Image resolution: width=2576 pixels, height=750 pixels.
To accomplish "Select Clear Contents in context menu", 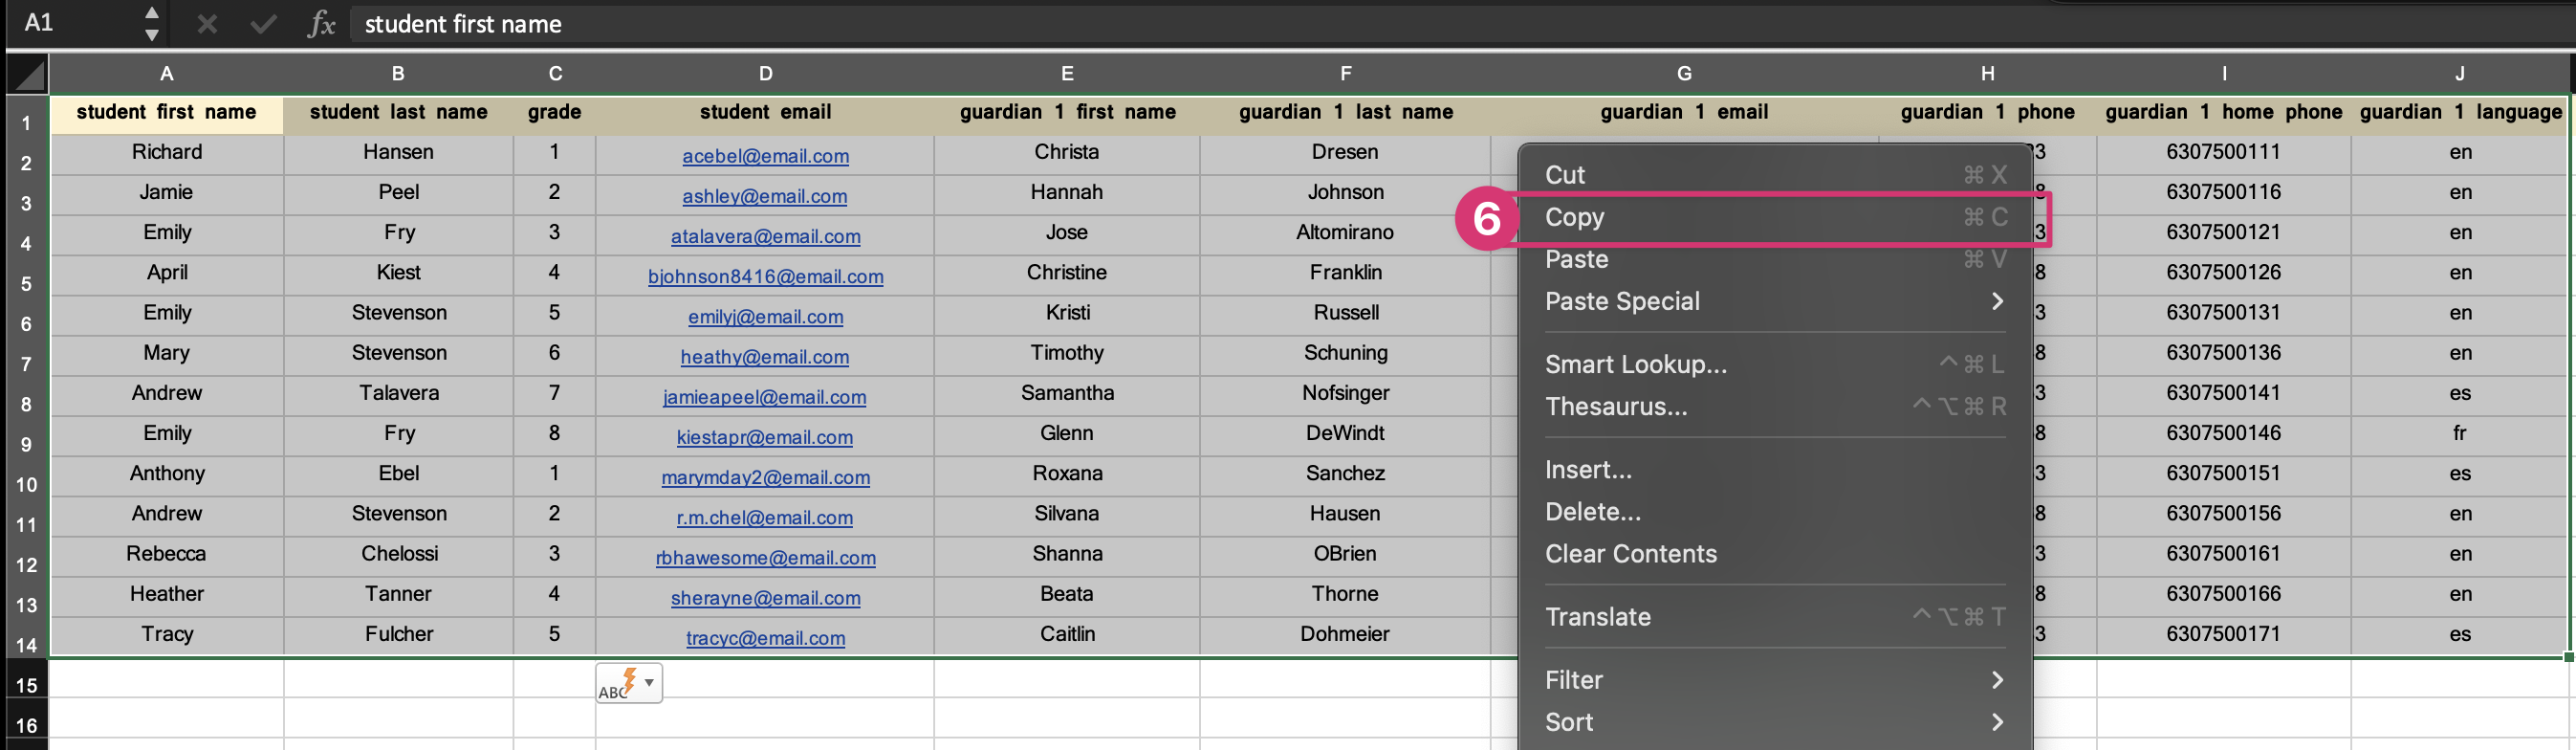I will click(x=1630, y=554).
